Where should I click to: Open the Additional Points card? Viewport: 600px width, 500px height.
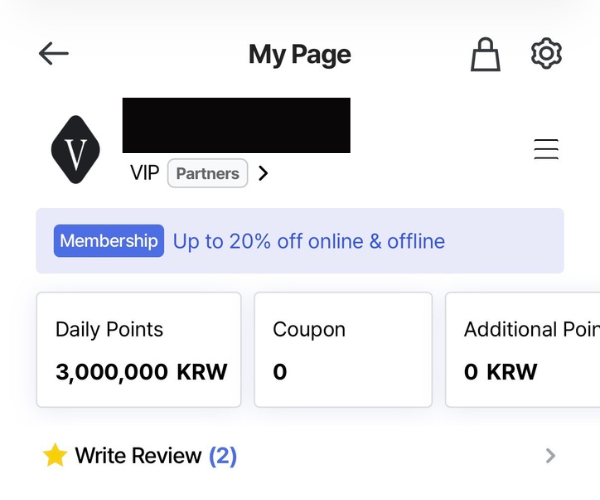point(523,350)
